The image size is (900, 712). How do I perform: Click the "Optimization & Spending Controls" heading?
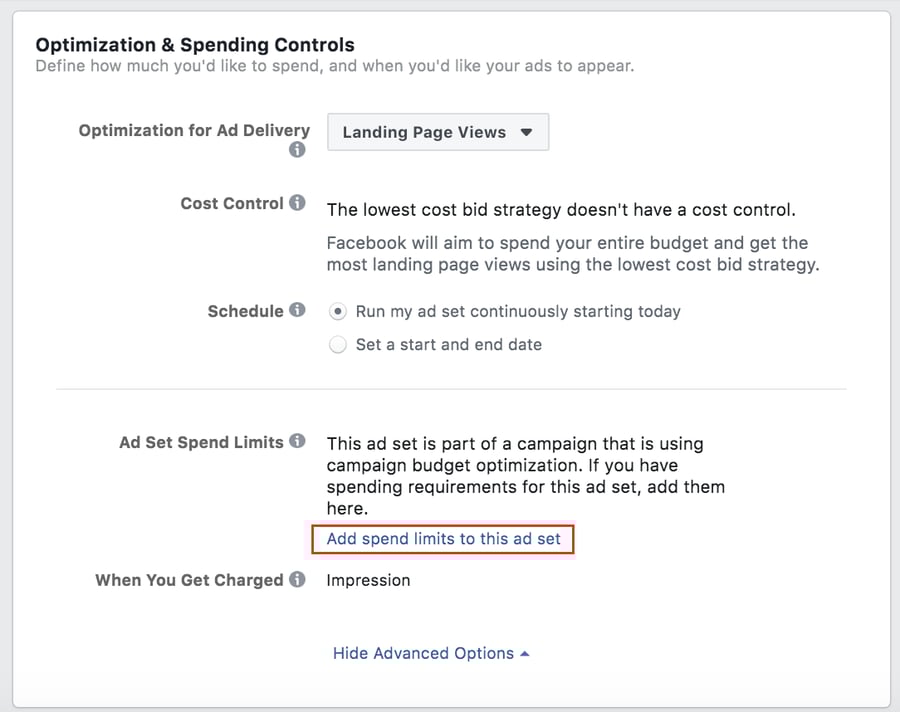point(195,44)
